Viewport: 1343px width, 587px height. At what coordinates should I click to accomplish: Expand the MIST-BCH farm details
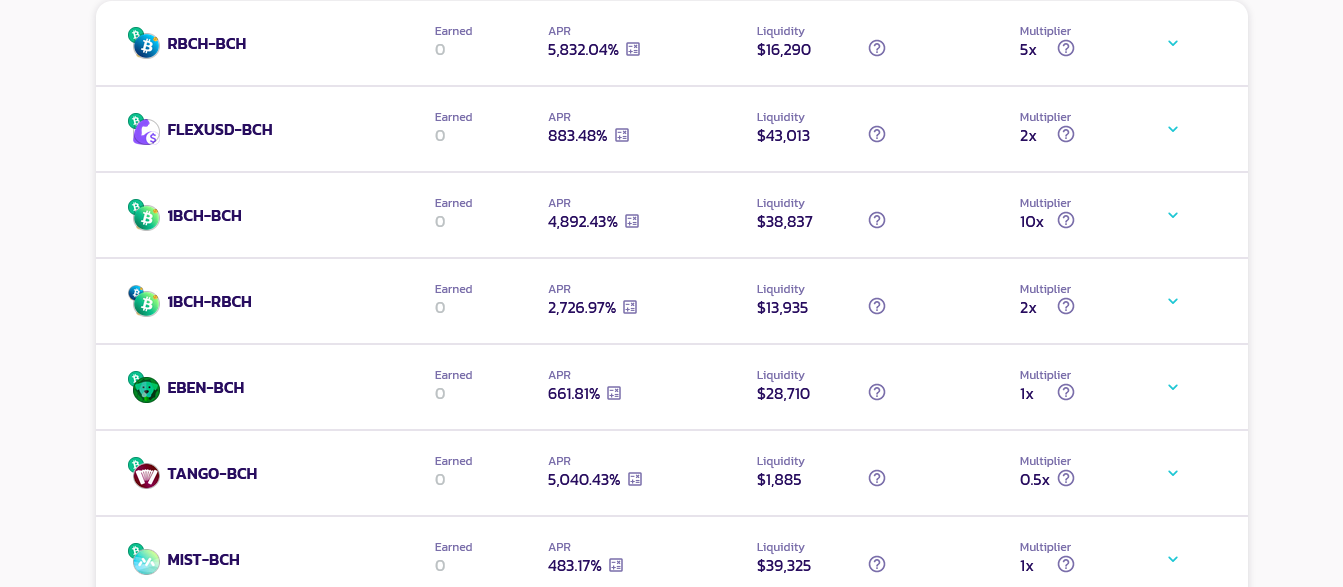click(1173, 559)
